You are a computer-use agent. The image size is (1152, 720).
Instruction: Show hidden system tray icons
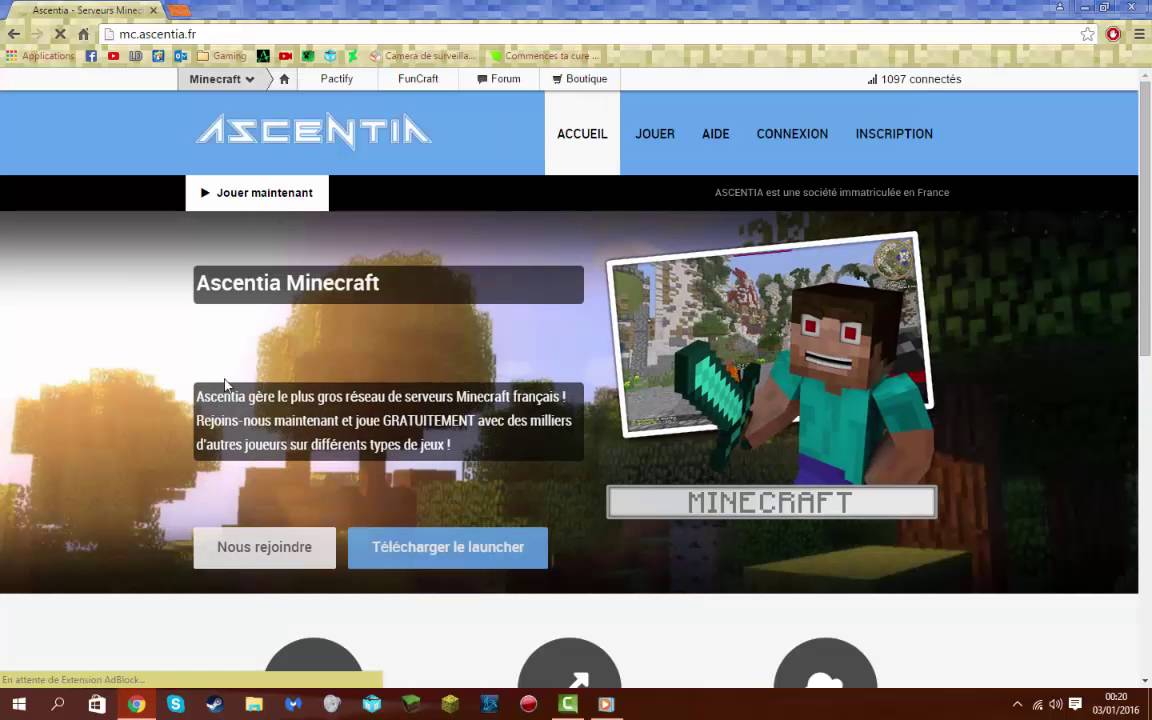pyautogui.click(x=1018, y=704)
